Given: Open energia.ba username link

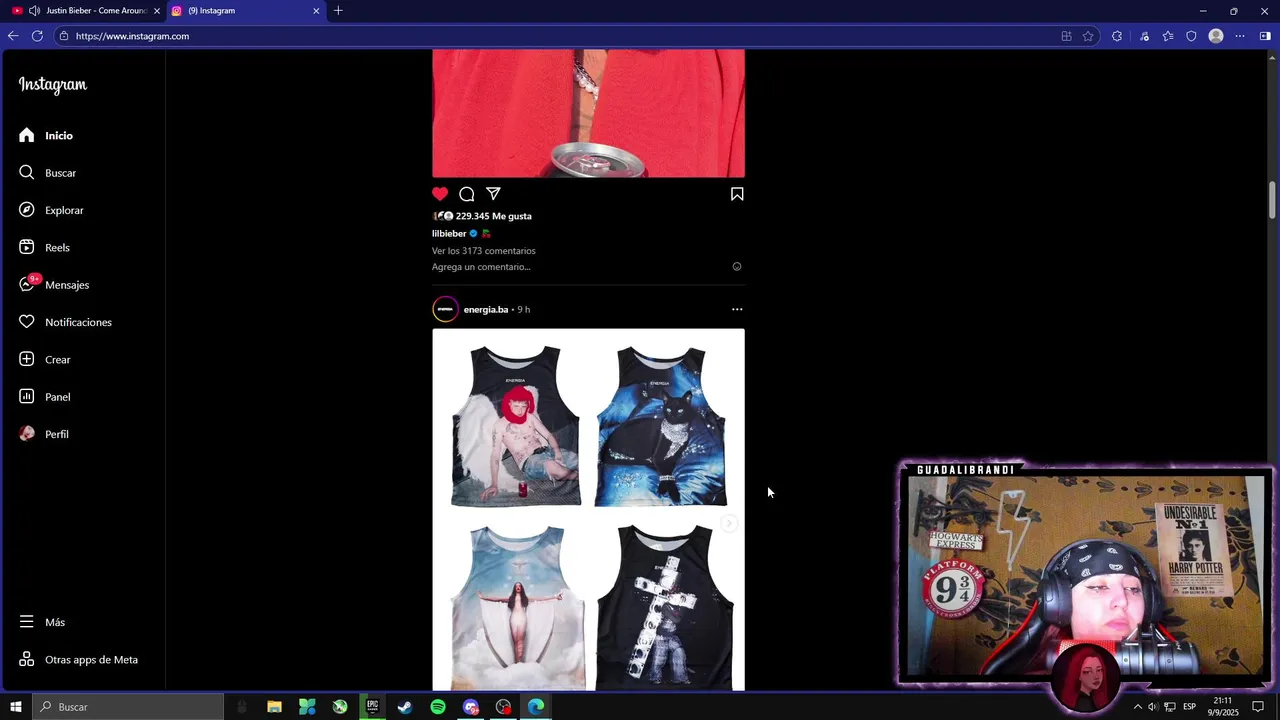Looking at the screenshot, I should (486, 309).
